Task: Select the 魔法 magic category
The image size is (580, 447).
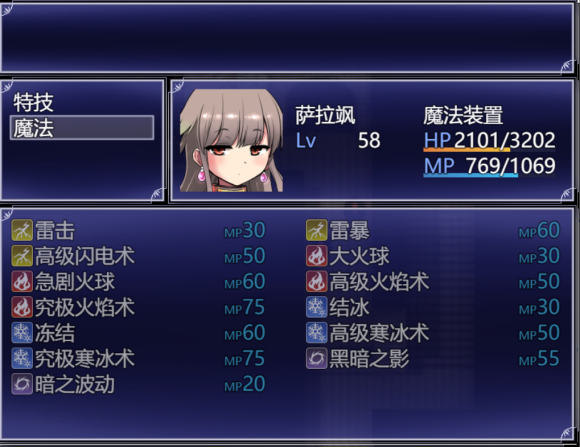Action: [82, 128]
